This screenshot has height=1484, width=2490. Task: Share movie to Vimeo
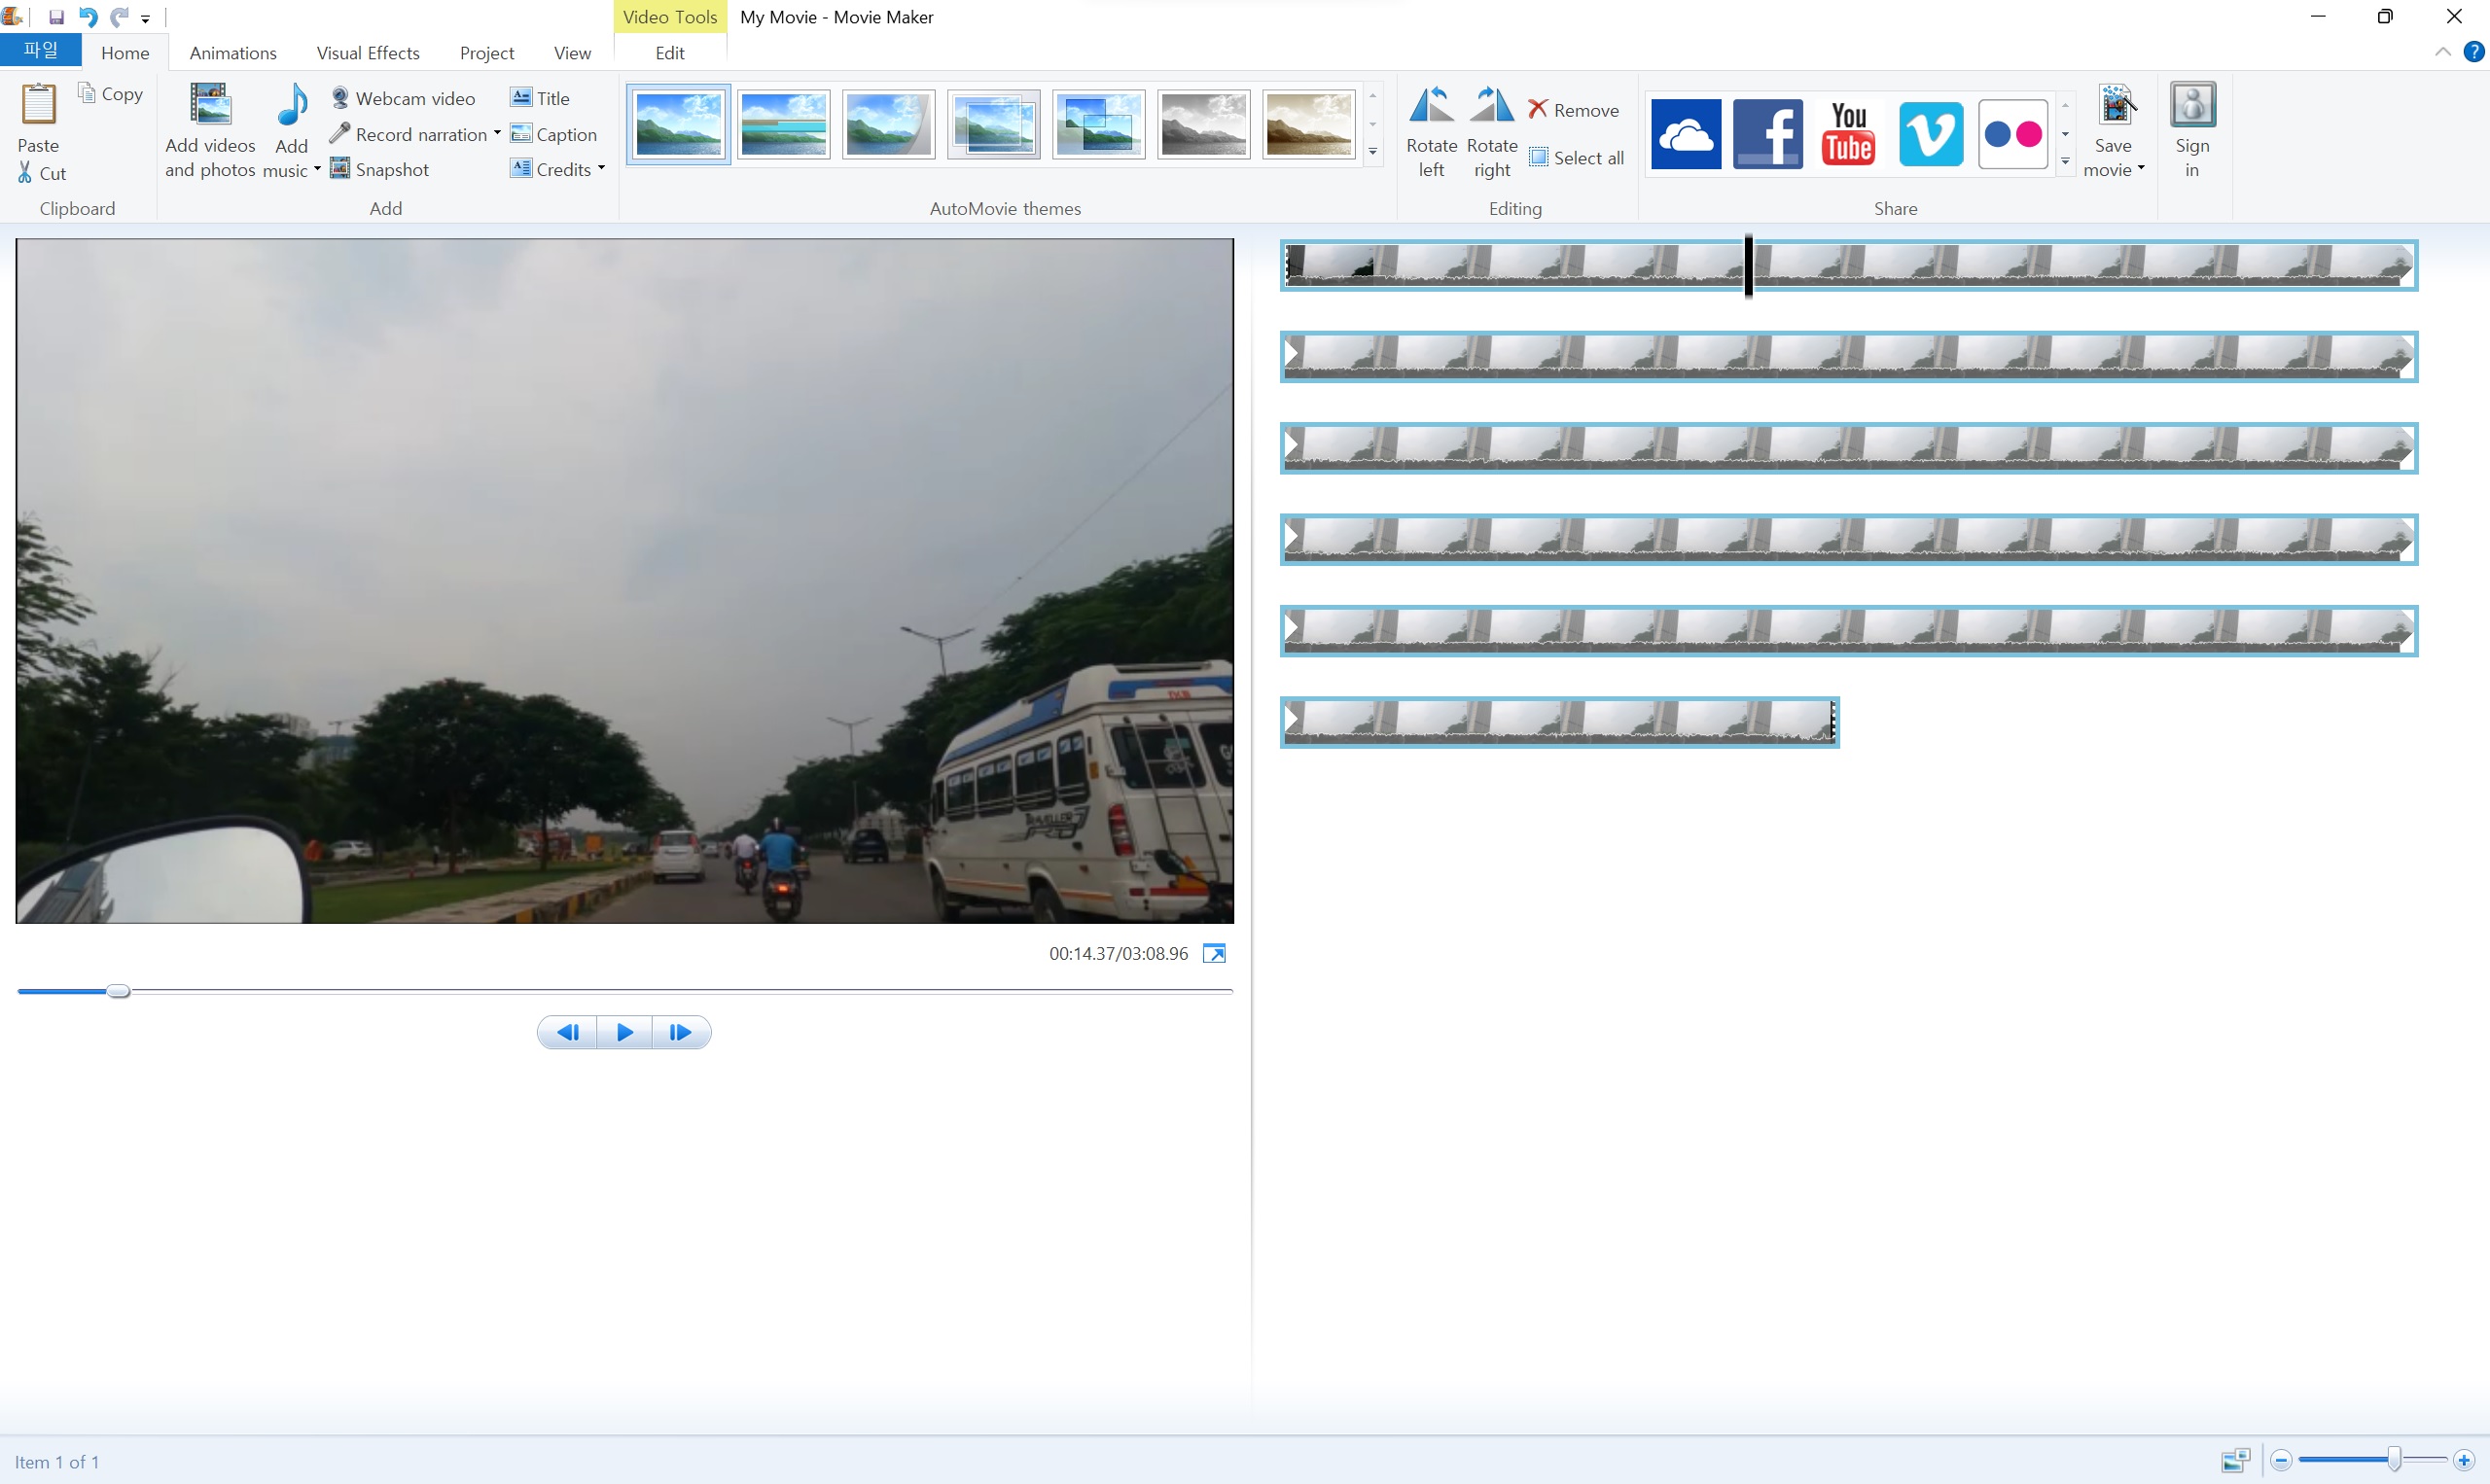pos(1930,133)
